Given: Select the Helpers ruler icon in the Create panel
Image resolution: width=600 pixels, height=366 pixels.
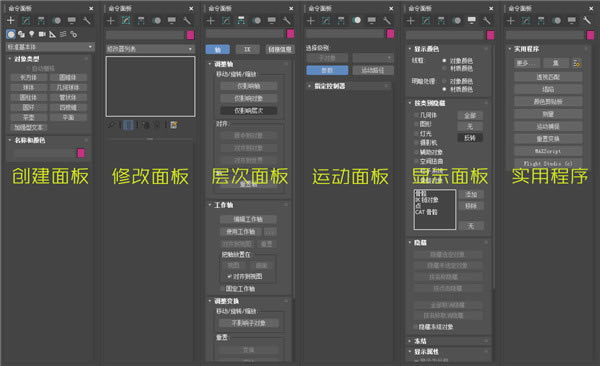Looking at the screenshot, I should pyautogui.click(x=52, y=34).
